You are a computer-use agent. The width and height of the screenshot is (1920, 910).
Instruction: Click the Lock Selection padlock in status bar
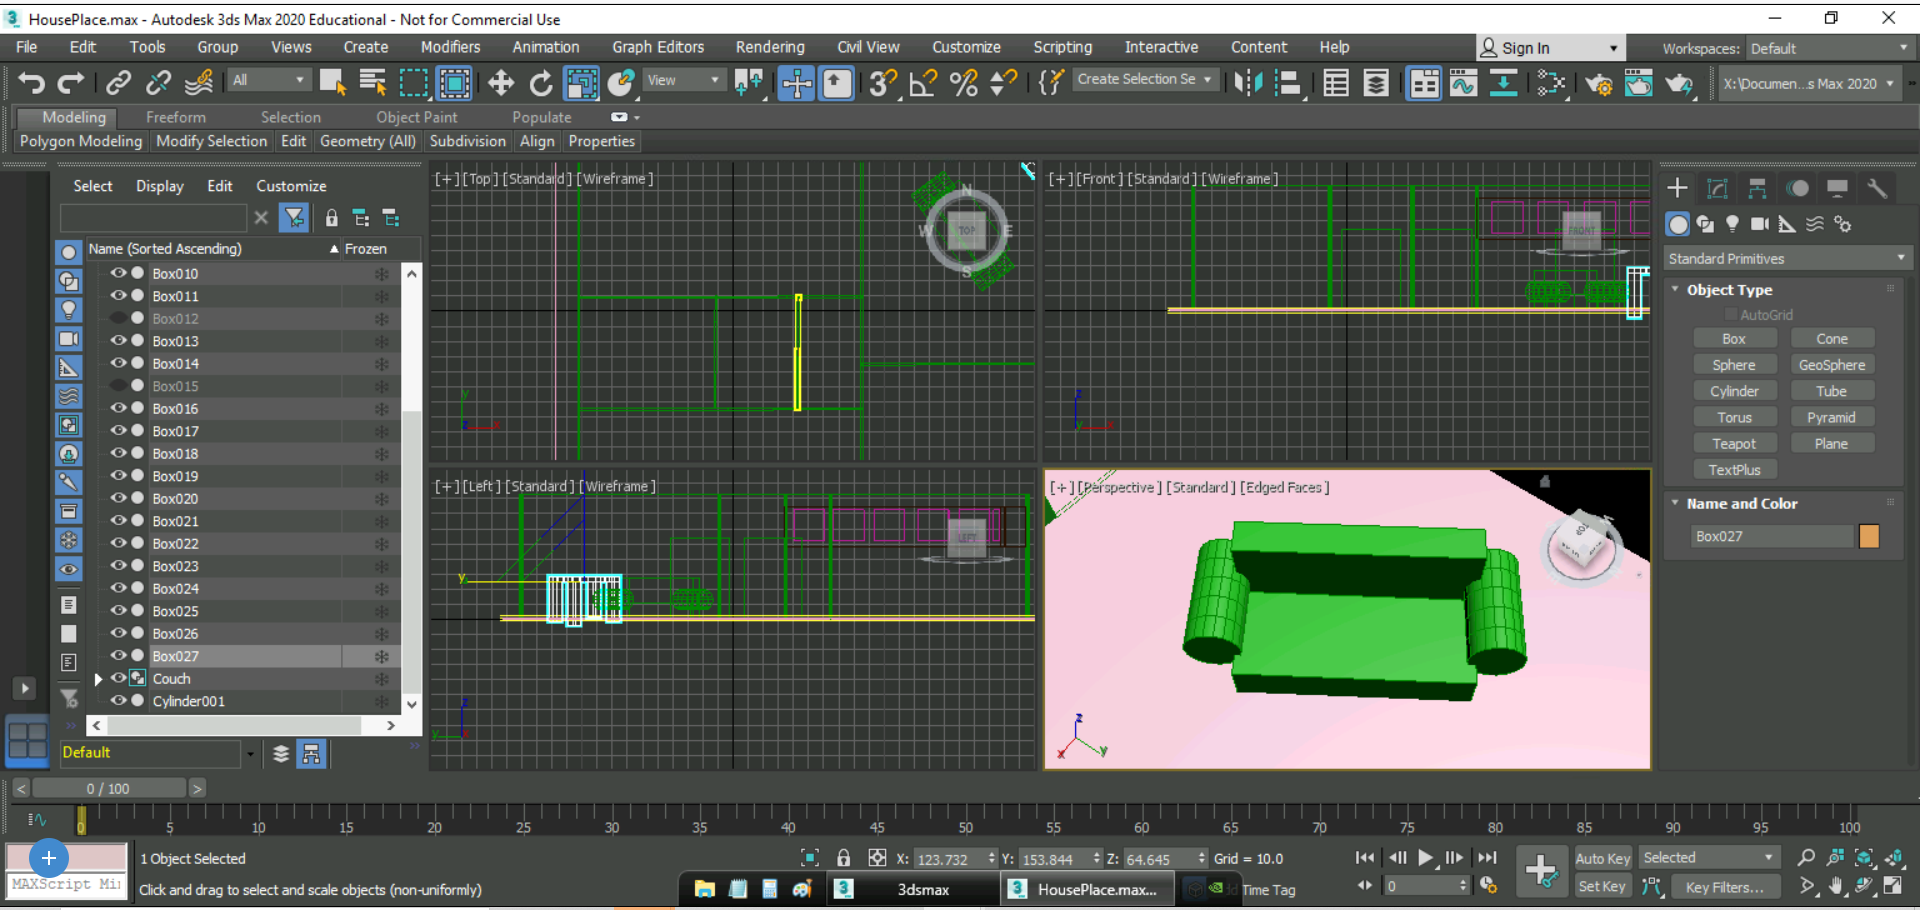click(x=843, y=858)
